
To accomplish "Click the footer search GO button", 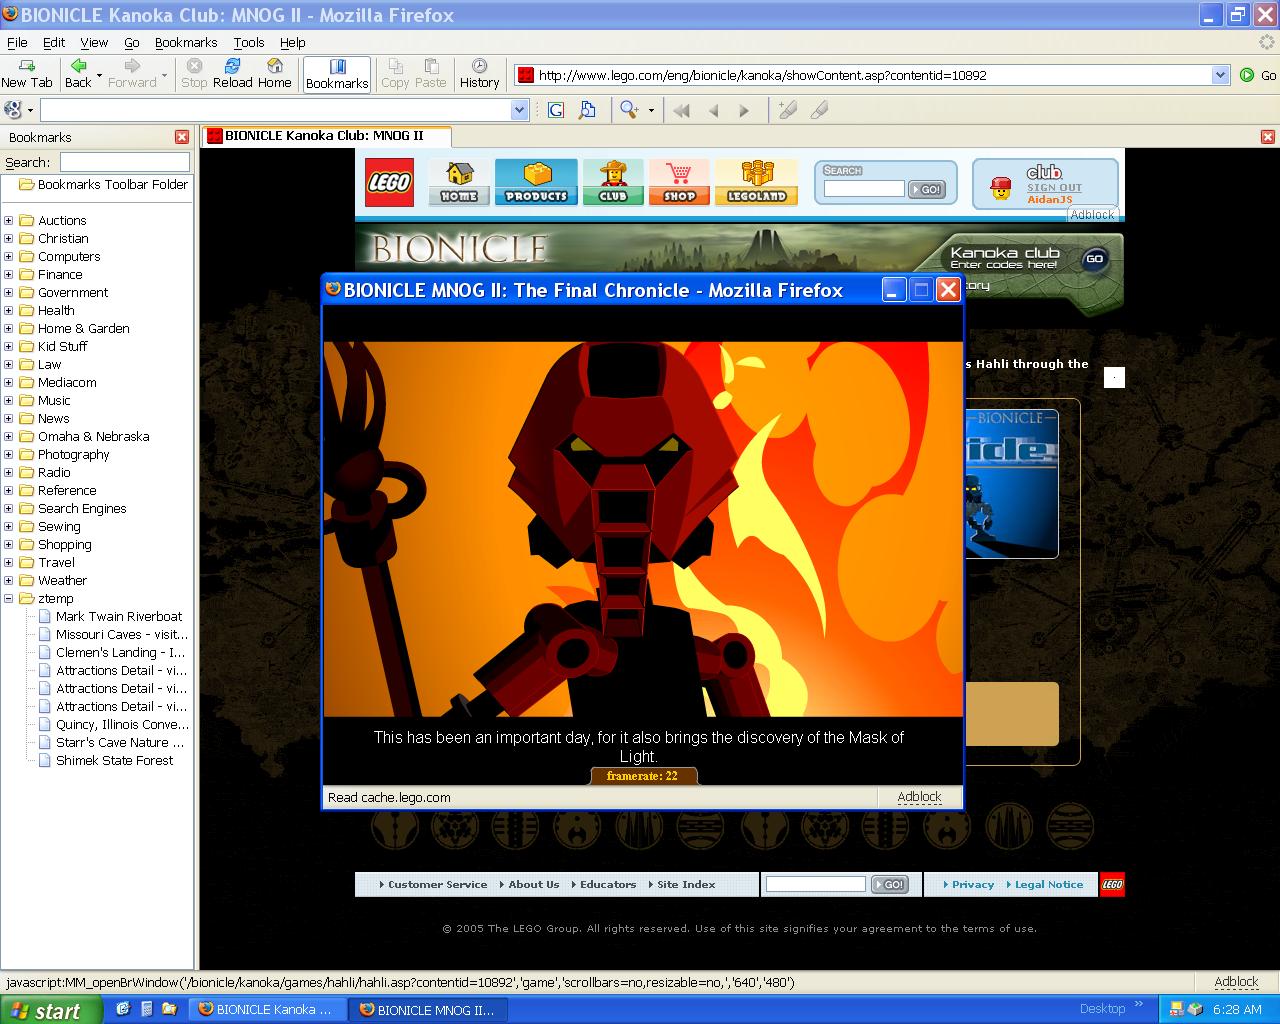I will pos(889,884).
